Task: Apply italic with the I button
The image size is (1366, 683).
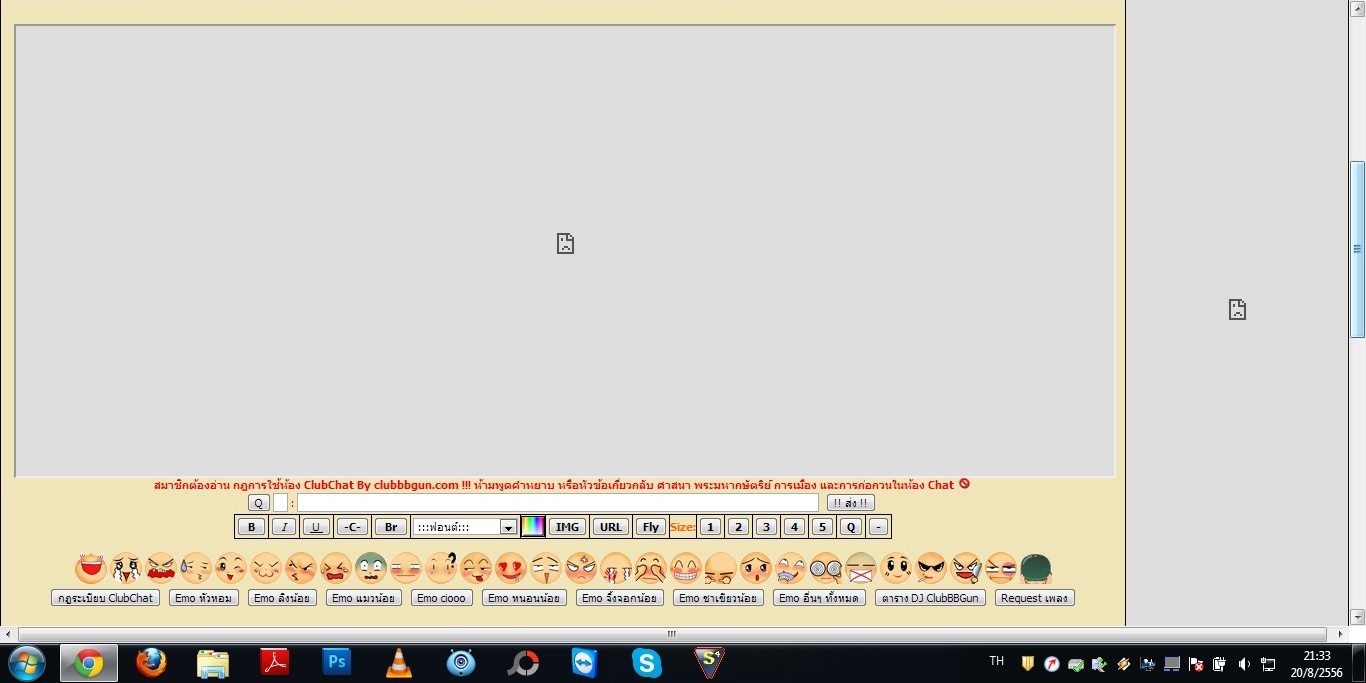Action: [x=284, y=527]
